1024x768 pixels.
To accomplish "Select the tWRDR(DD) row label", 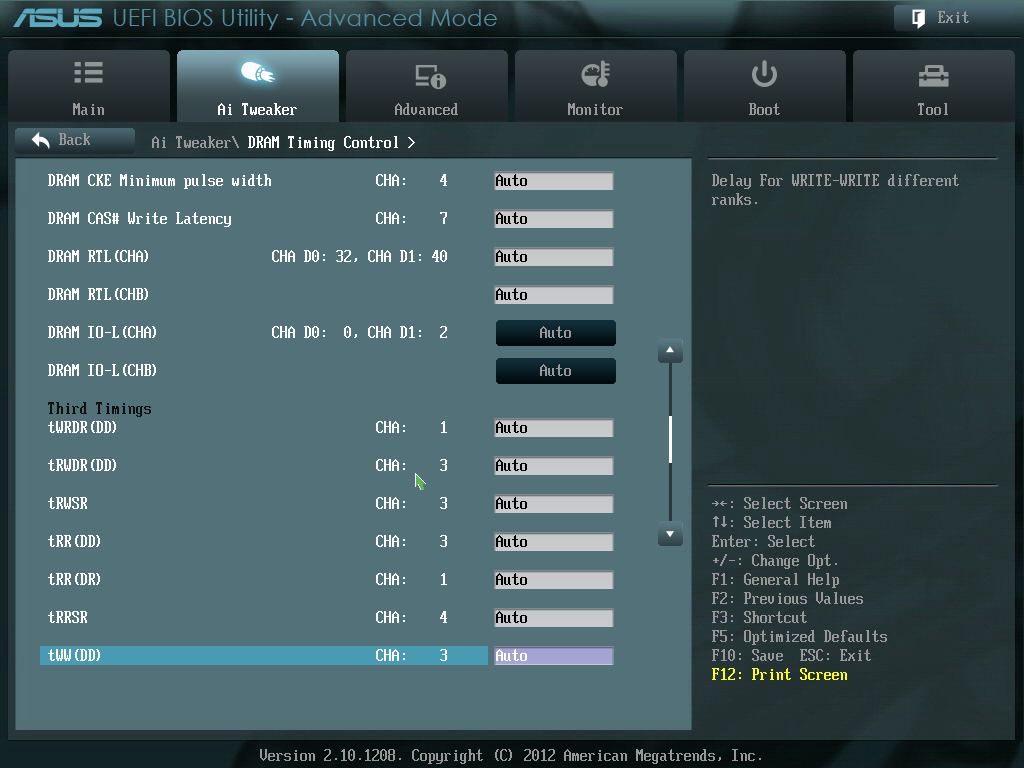I will [x=82, y=428].
